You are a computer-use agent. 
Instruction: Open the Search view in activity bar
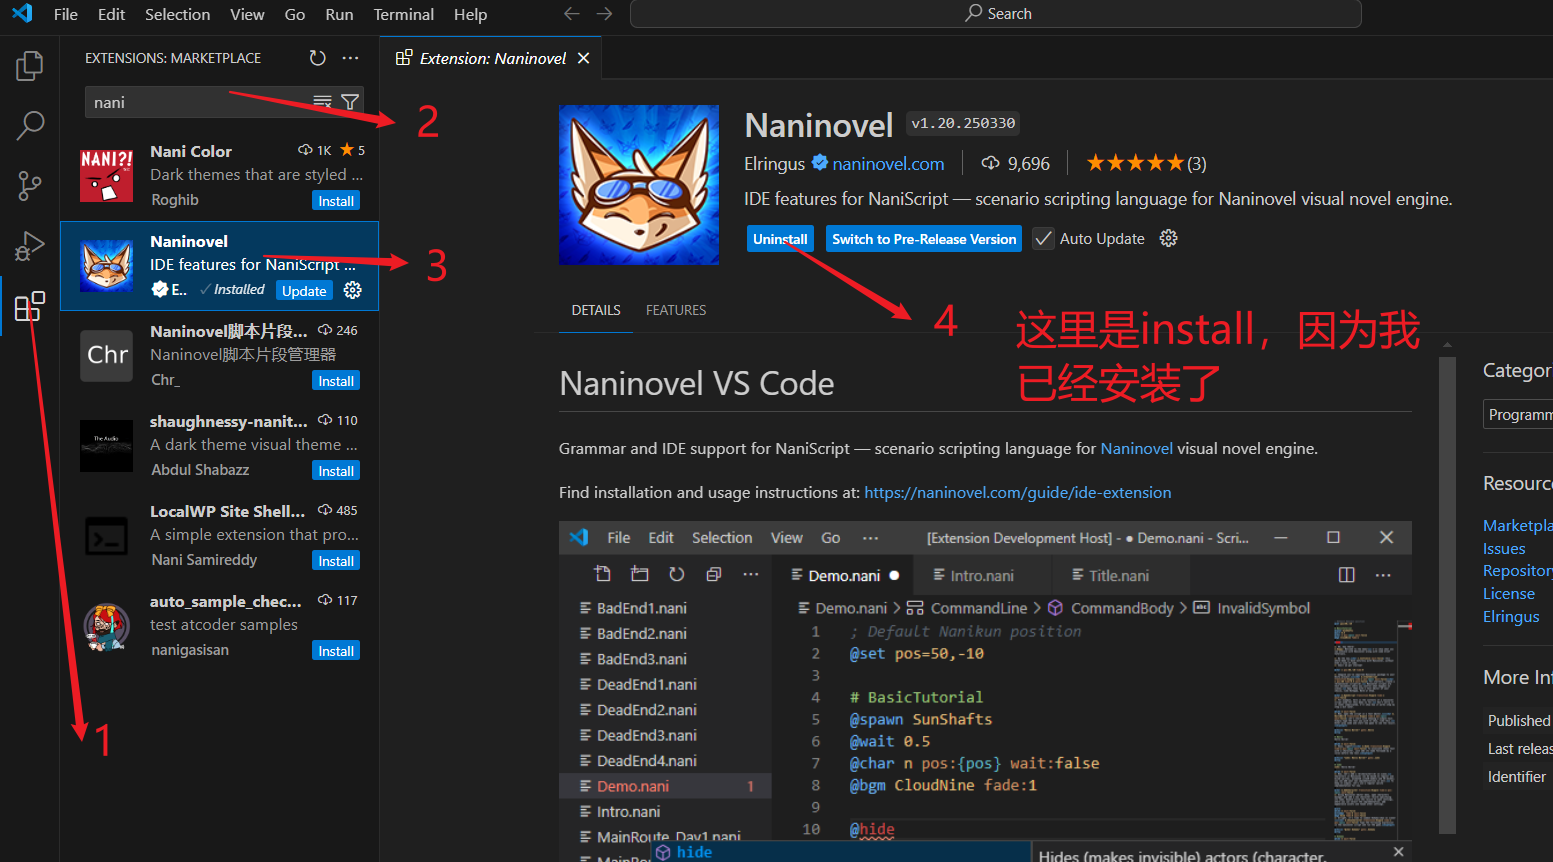coord(30,126)
